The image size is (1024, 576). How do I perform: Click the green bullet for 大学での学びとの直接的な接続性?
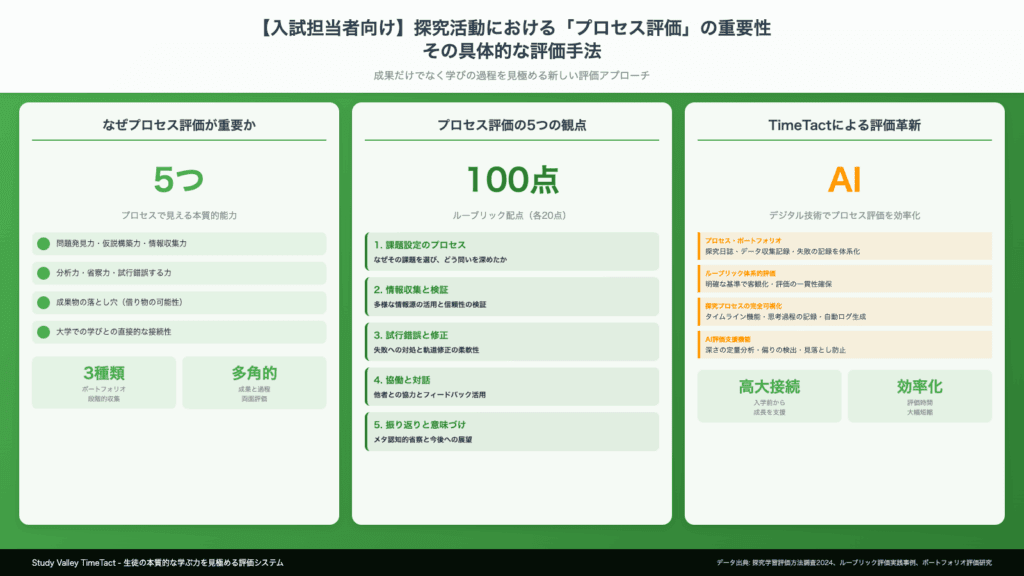43,332
